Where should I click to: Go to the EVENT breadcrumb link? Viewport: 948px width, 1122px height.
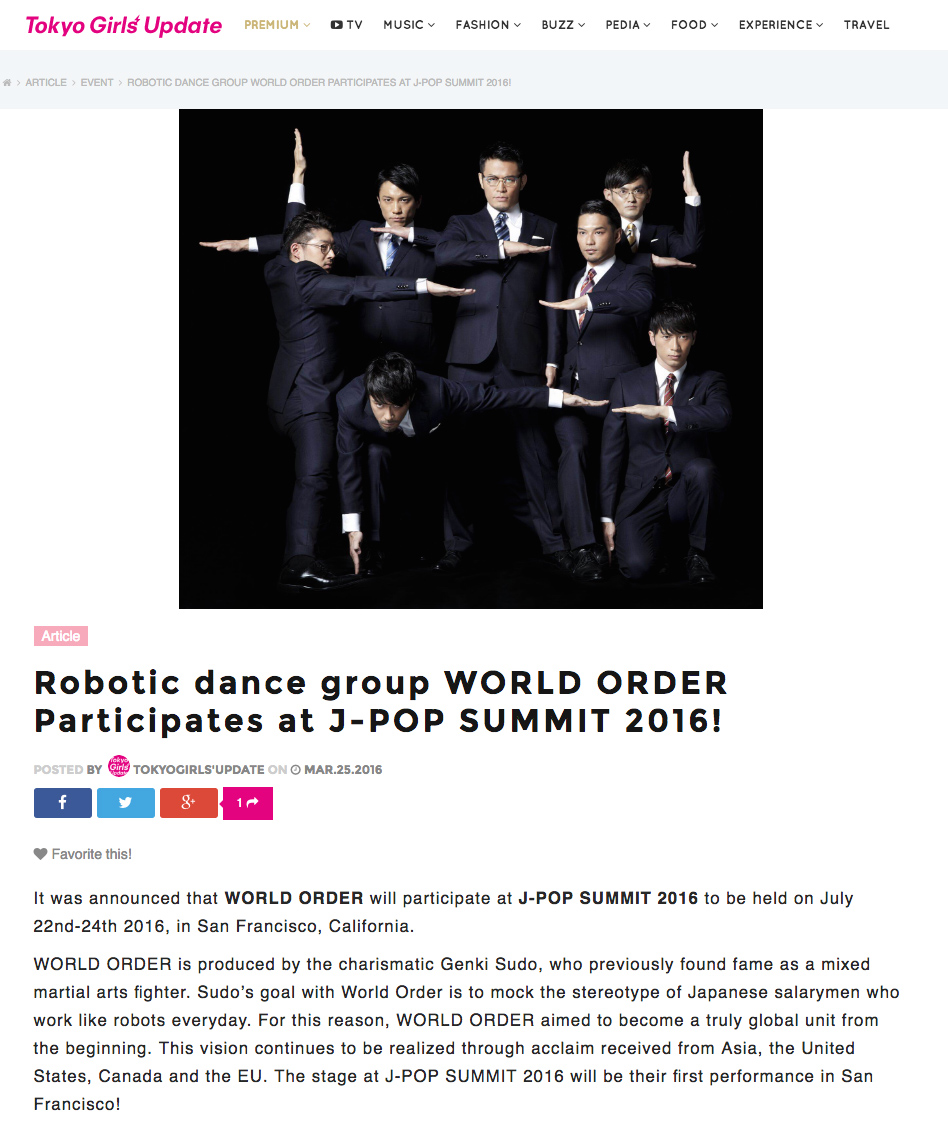tap(97, 83)
